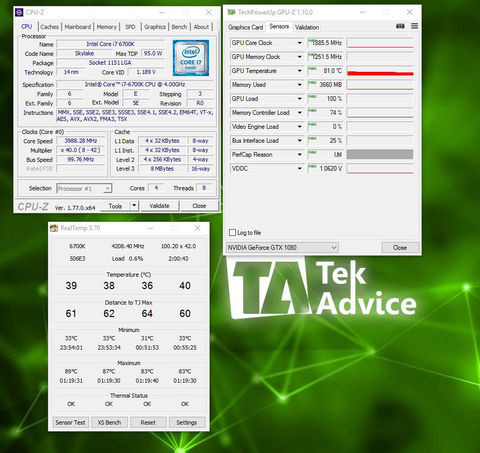Screen dimensions: 480x453
Task: Click the Instructions text in CPU-Z
Action: [x=135, y=116]
